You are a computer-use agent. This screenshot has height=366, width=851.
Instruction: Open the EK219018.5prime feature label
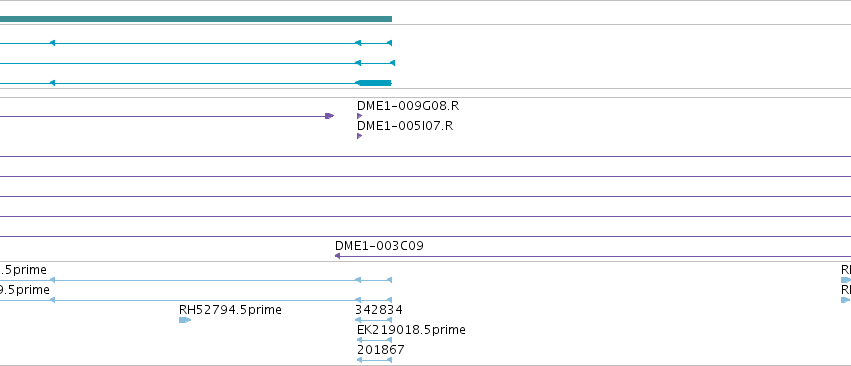[x=411, y=330]
